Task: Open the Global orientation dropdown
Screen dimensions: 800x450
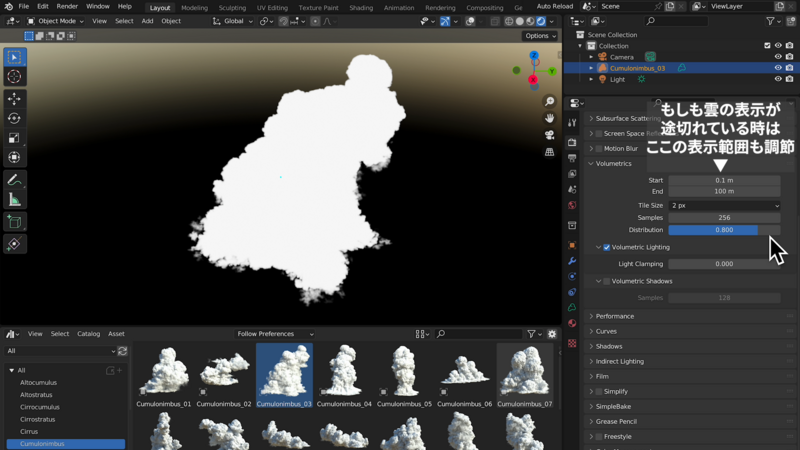Action: tap(233, 21)
